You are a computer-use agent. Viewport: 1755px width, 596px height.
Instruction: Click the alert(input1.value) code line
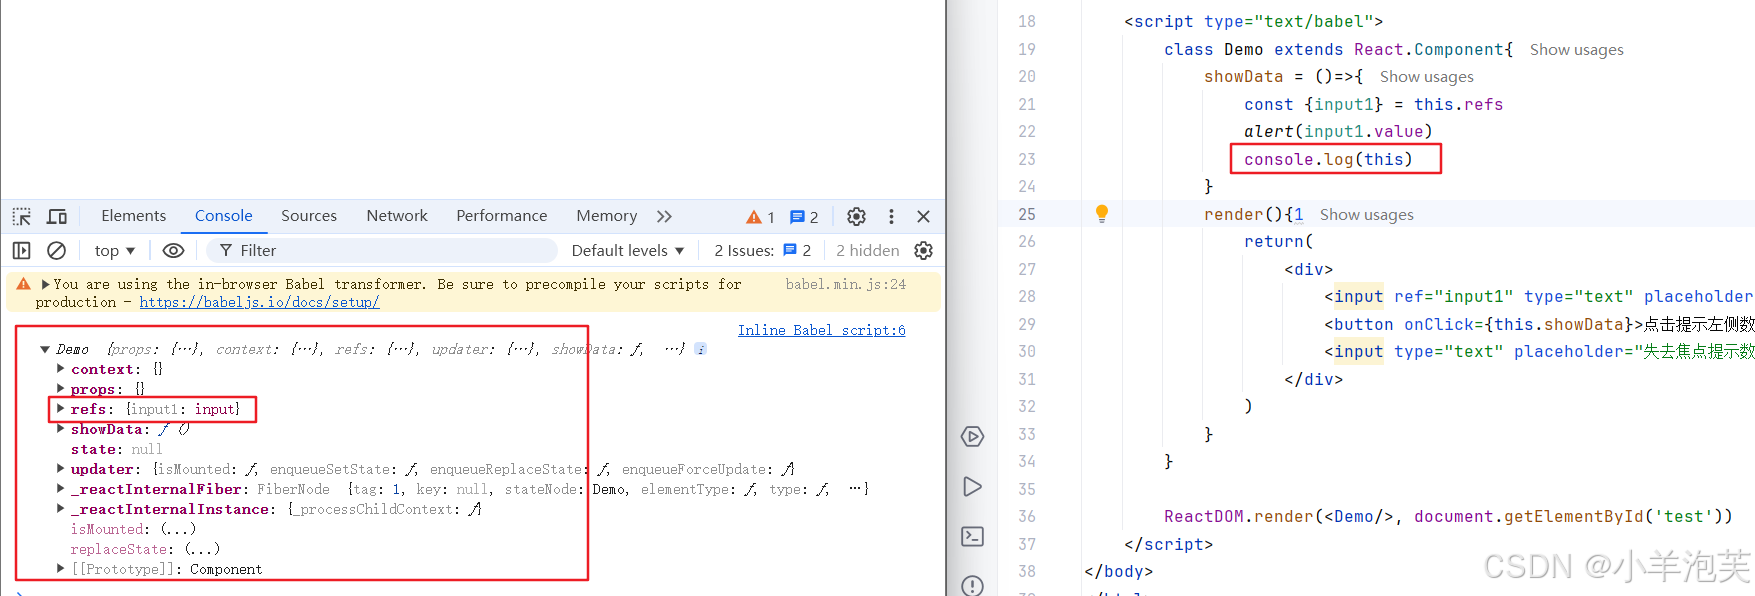pyautogui.click(x=1338, y=132)
